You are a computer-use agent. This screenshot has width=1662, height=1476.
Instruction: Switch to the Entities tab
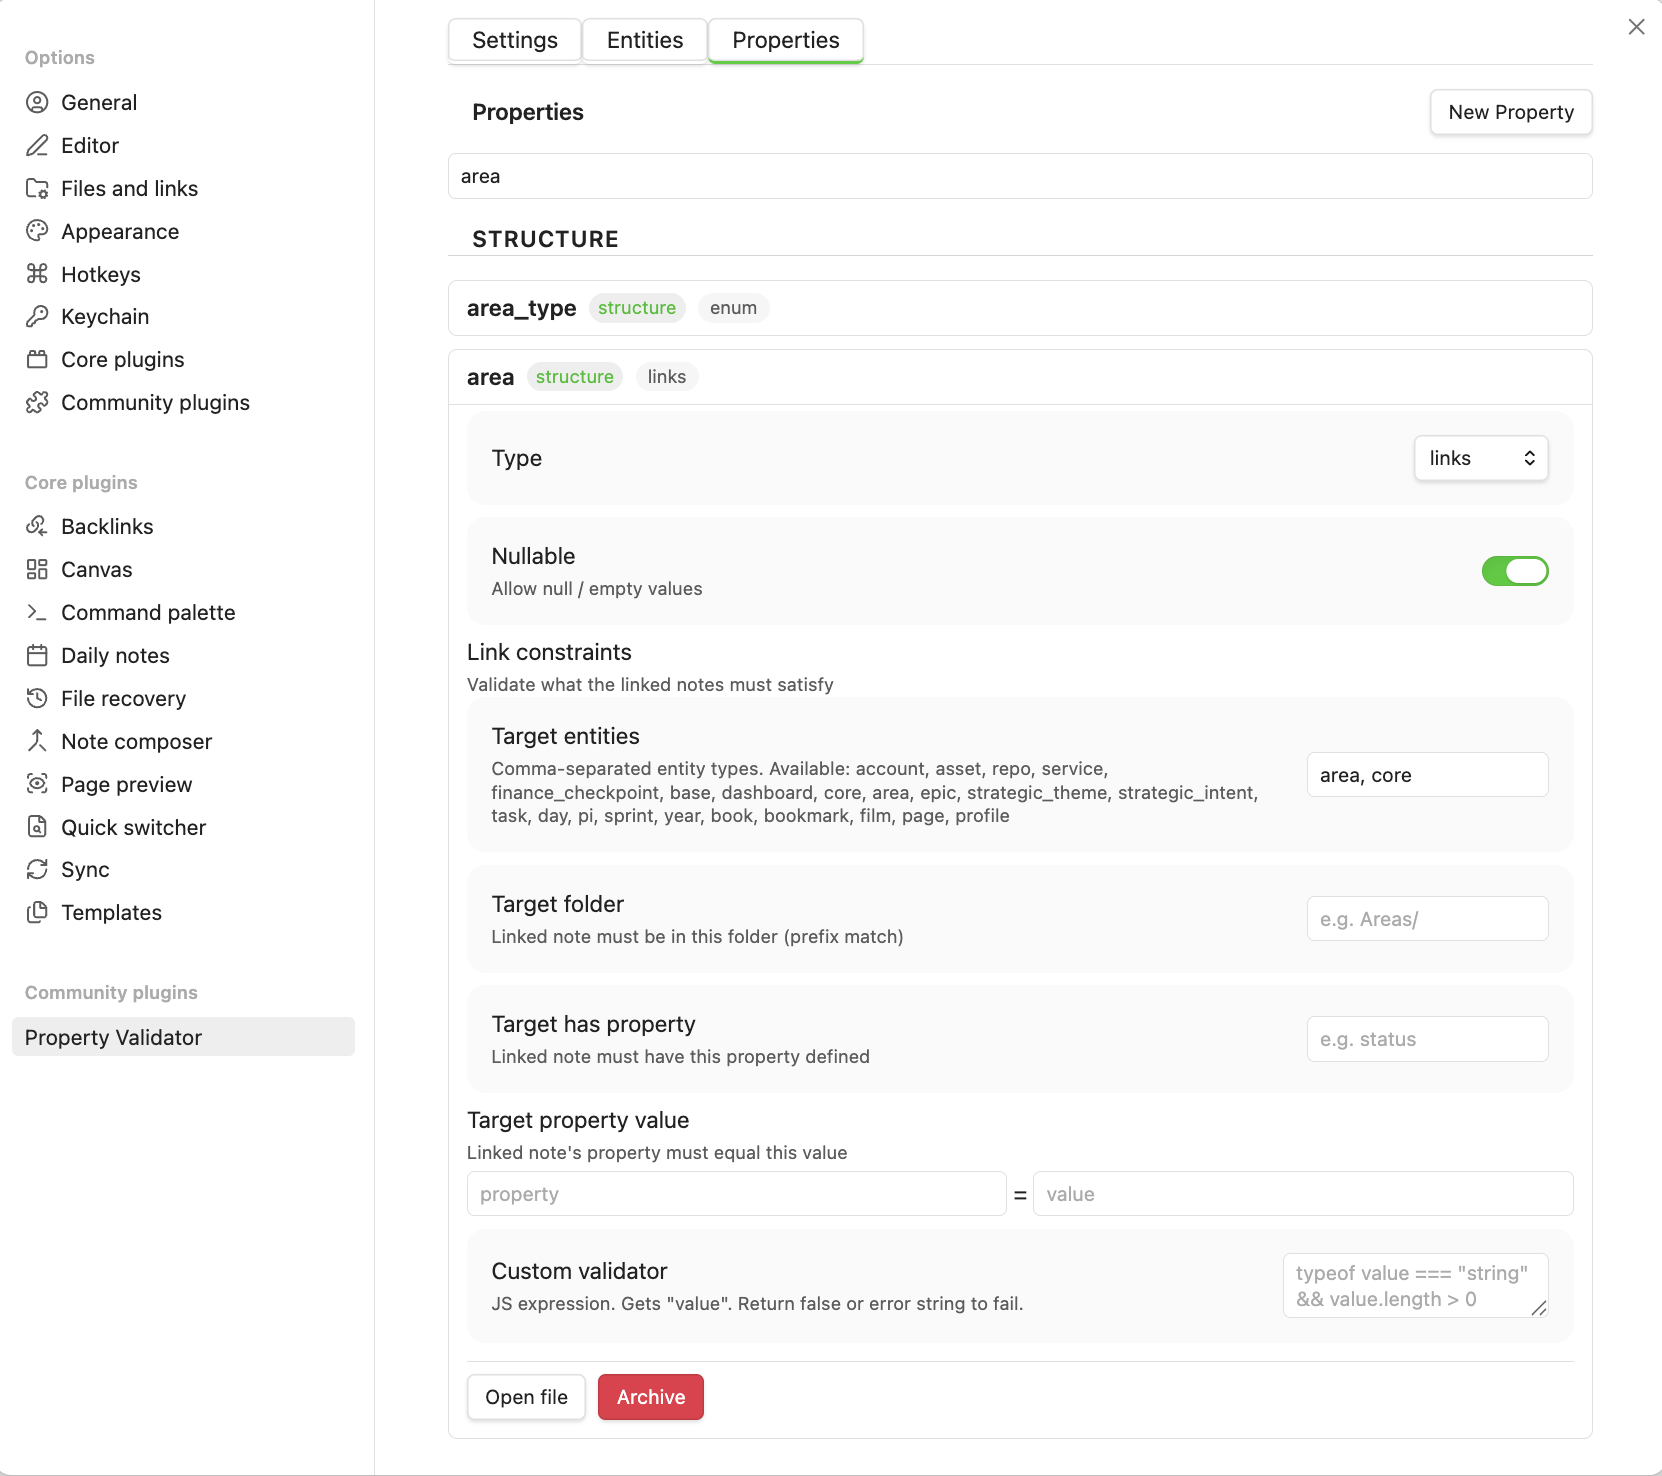[644, 40]
